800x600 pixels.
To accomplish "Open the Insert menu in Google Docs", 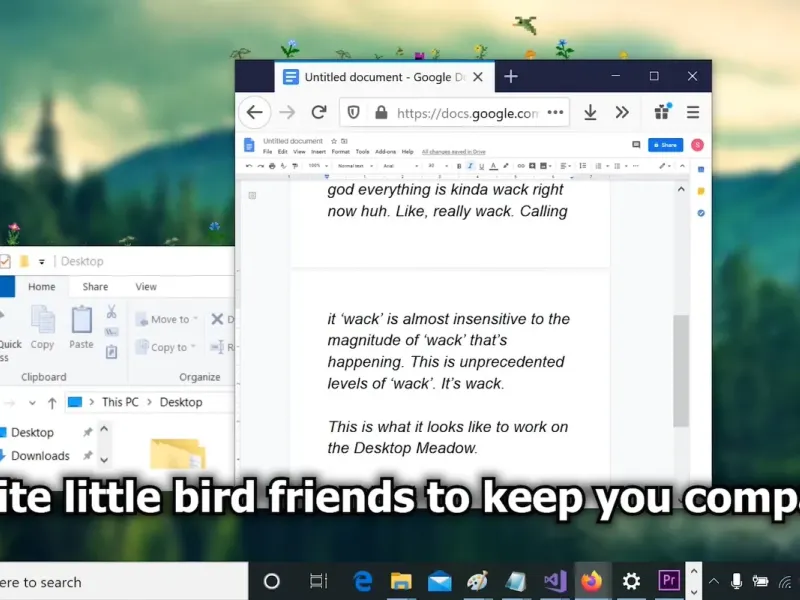I will [318, 152].
